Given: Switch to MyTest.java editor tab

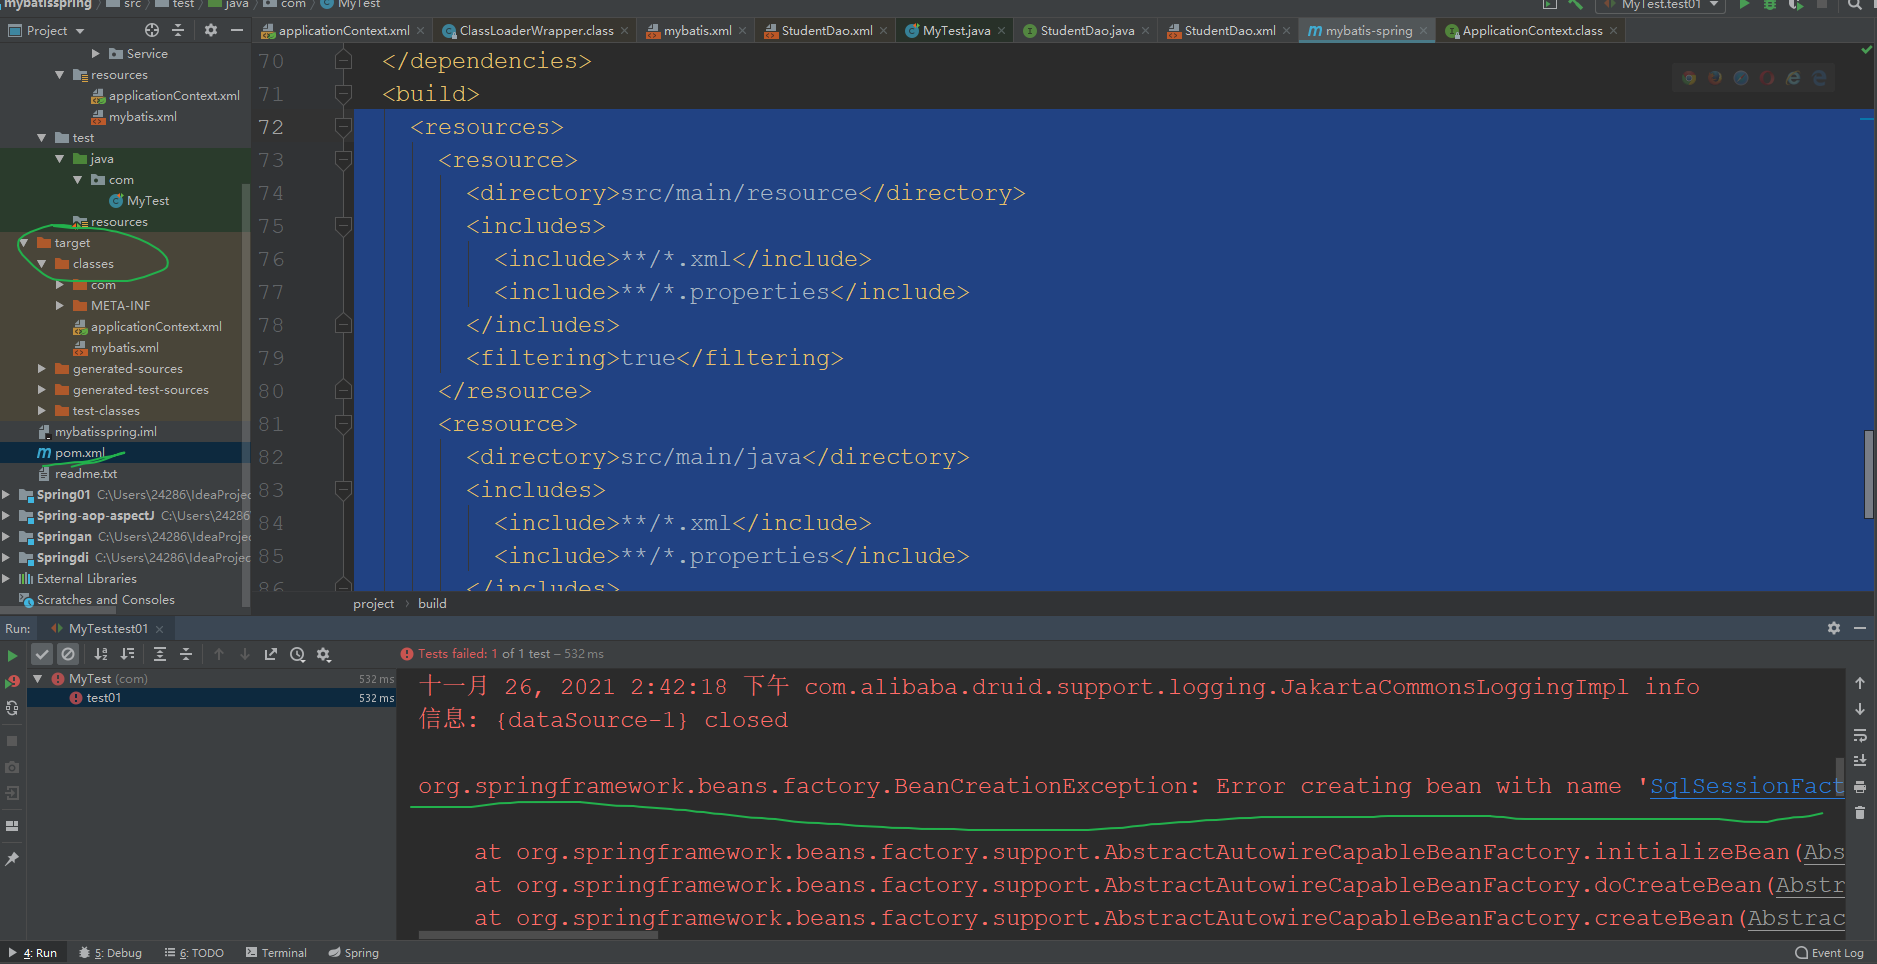Looking at the screenshot, I should tap(956, 31).
